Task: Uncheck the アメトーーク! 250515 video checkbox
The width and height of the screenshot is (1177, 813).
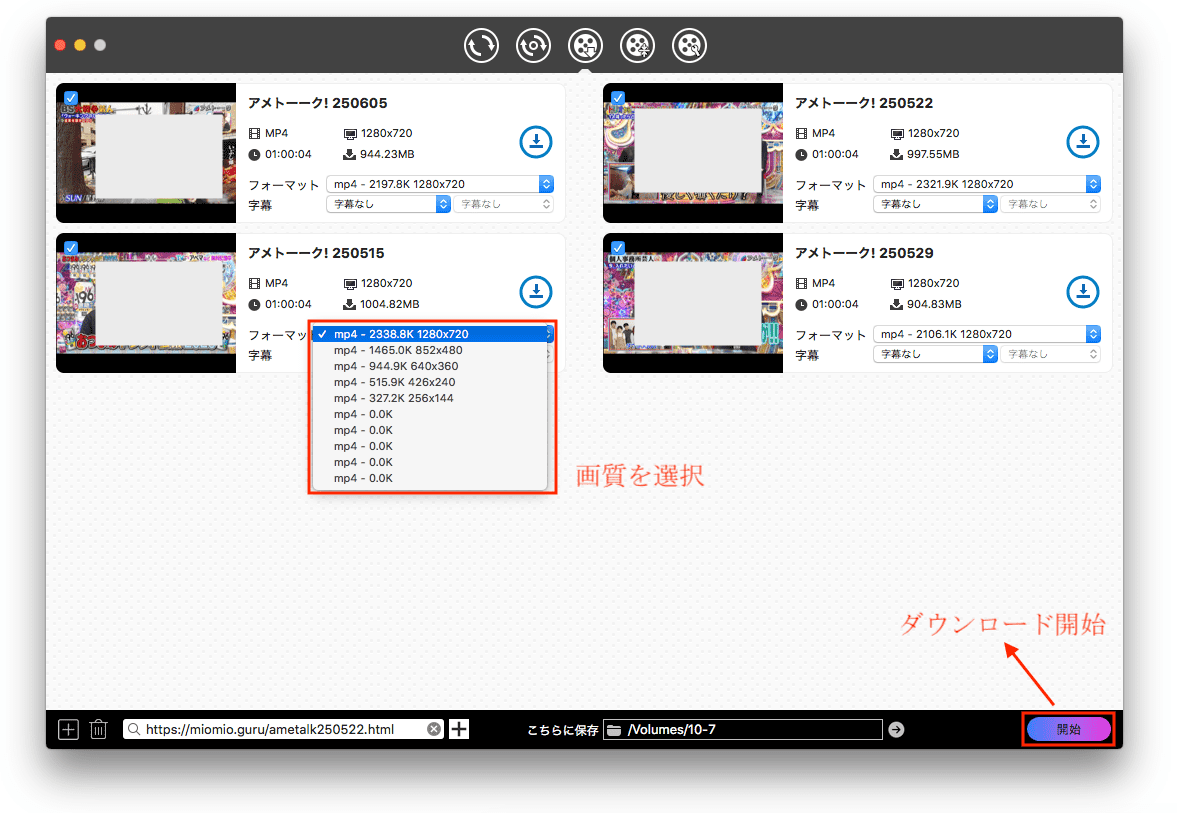Action: coord(71,248)
